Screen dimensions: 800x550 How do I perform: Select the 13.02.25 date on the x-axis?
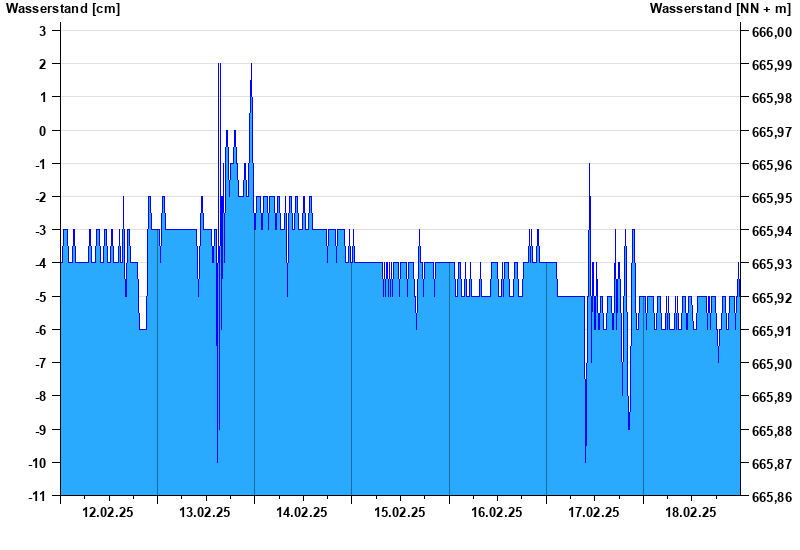[205, 512]
